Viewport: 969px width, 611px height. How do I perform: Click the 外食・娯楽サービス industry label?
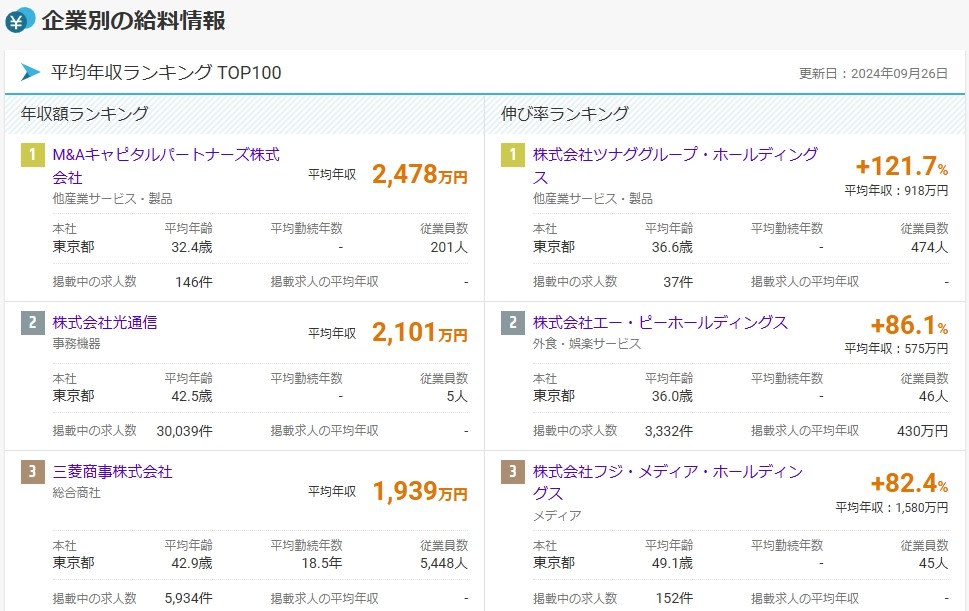(x=587, y=343)
